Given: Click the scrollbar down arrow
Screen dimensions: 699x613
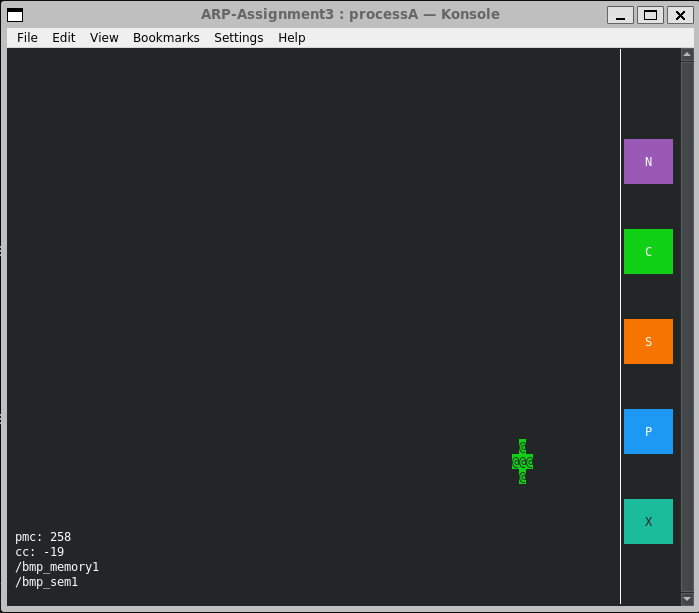Looking at the screenshot, I should (x=687, y=599).
